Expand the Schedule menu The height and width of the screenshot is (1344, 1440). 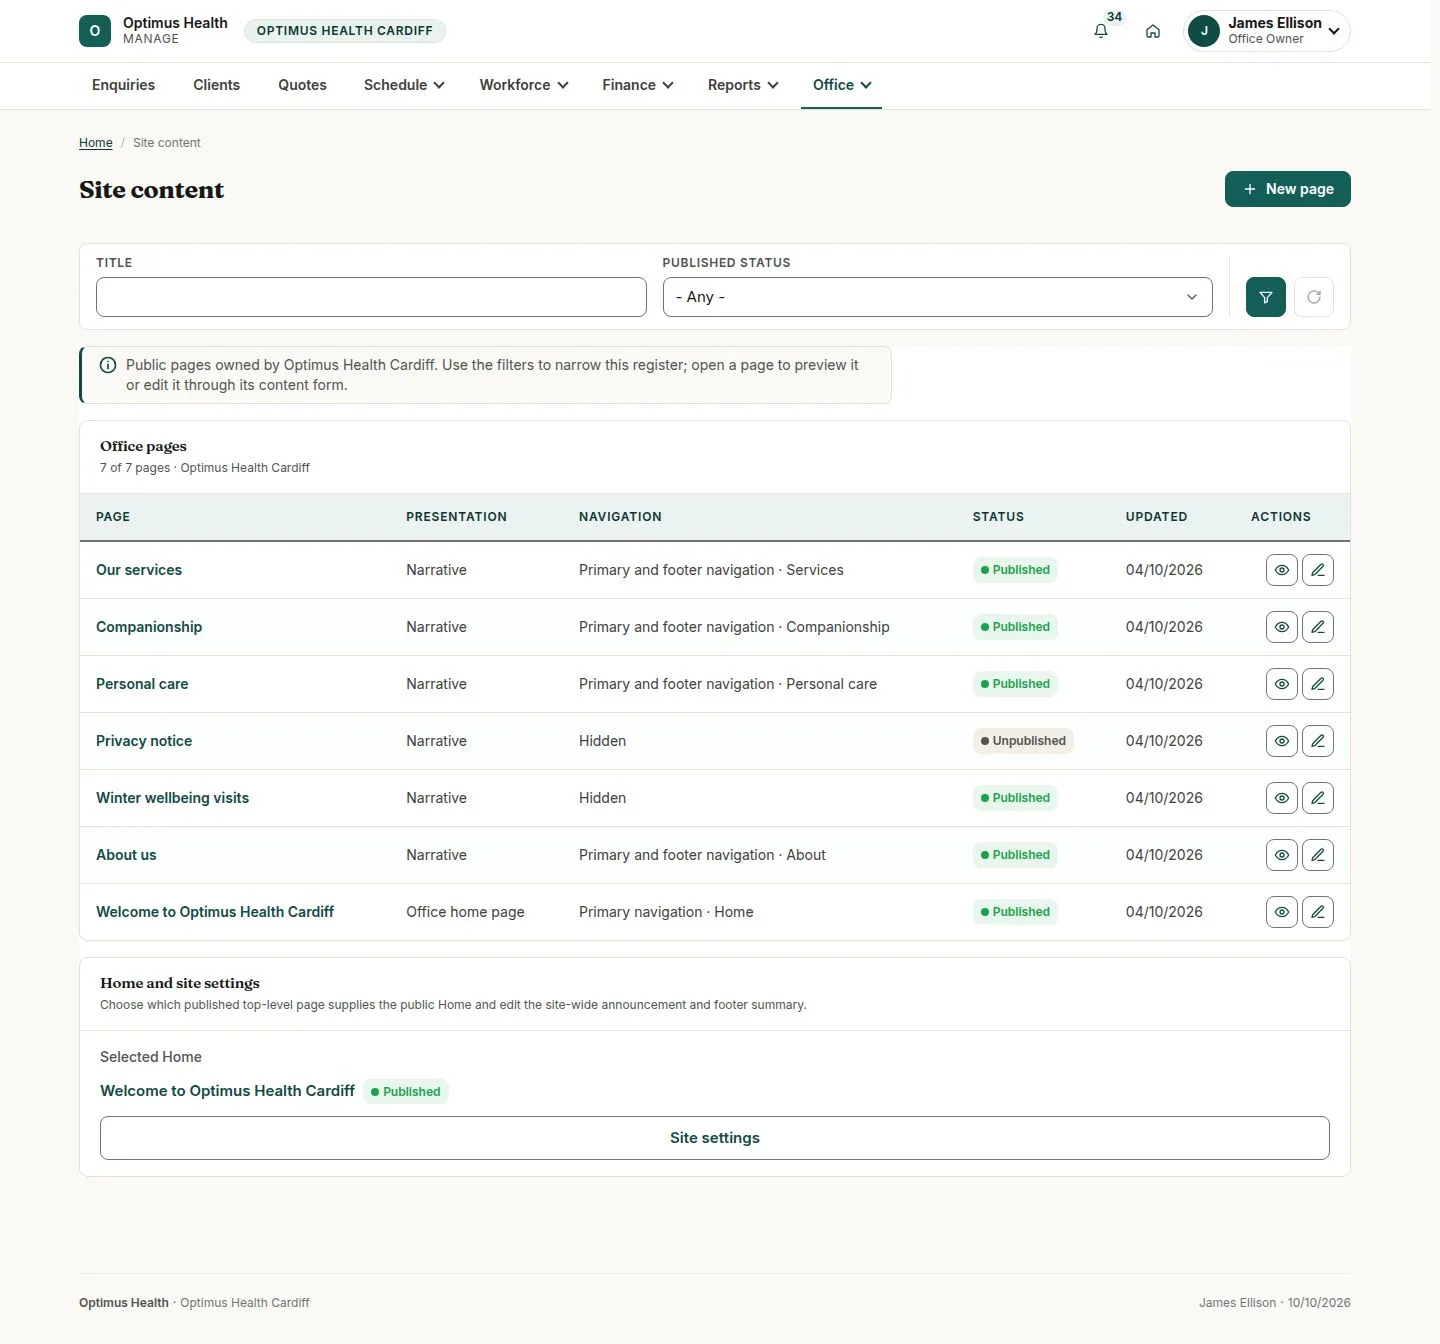[x=404, y=85]
